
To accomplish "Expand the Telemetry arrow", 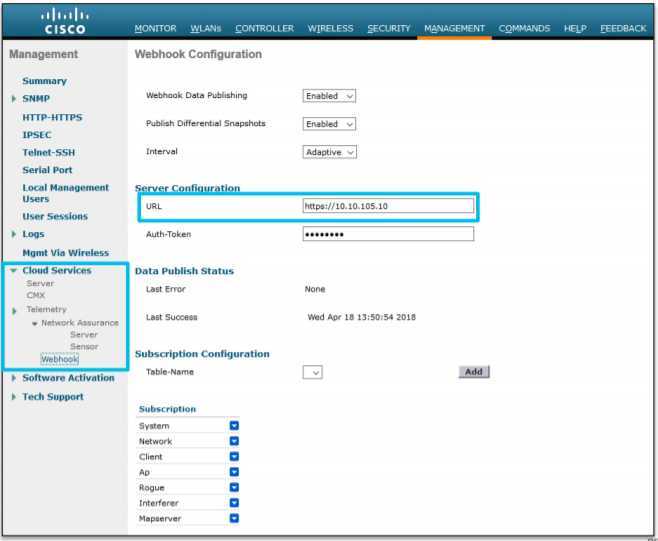I will click(x=14, y=311).
